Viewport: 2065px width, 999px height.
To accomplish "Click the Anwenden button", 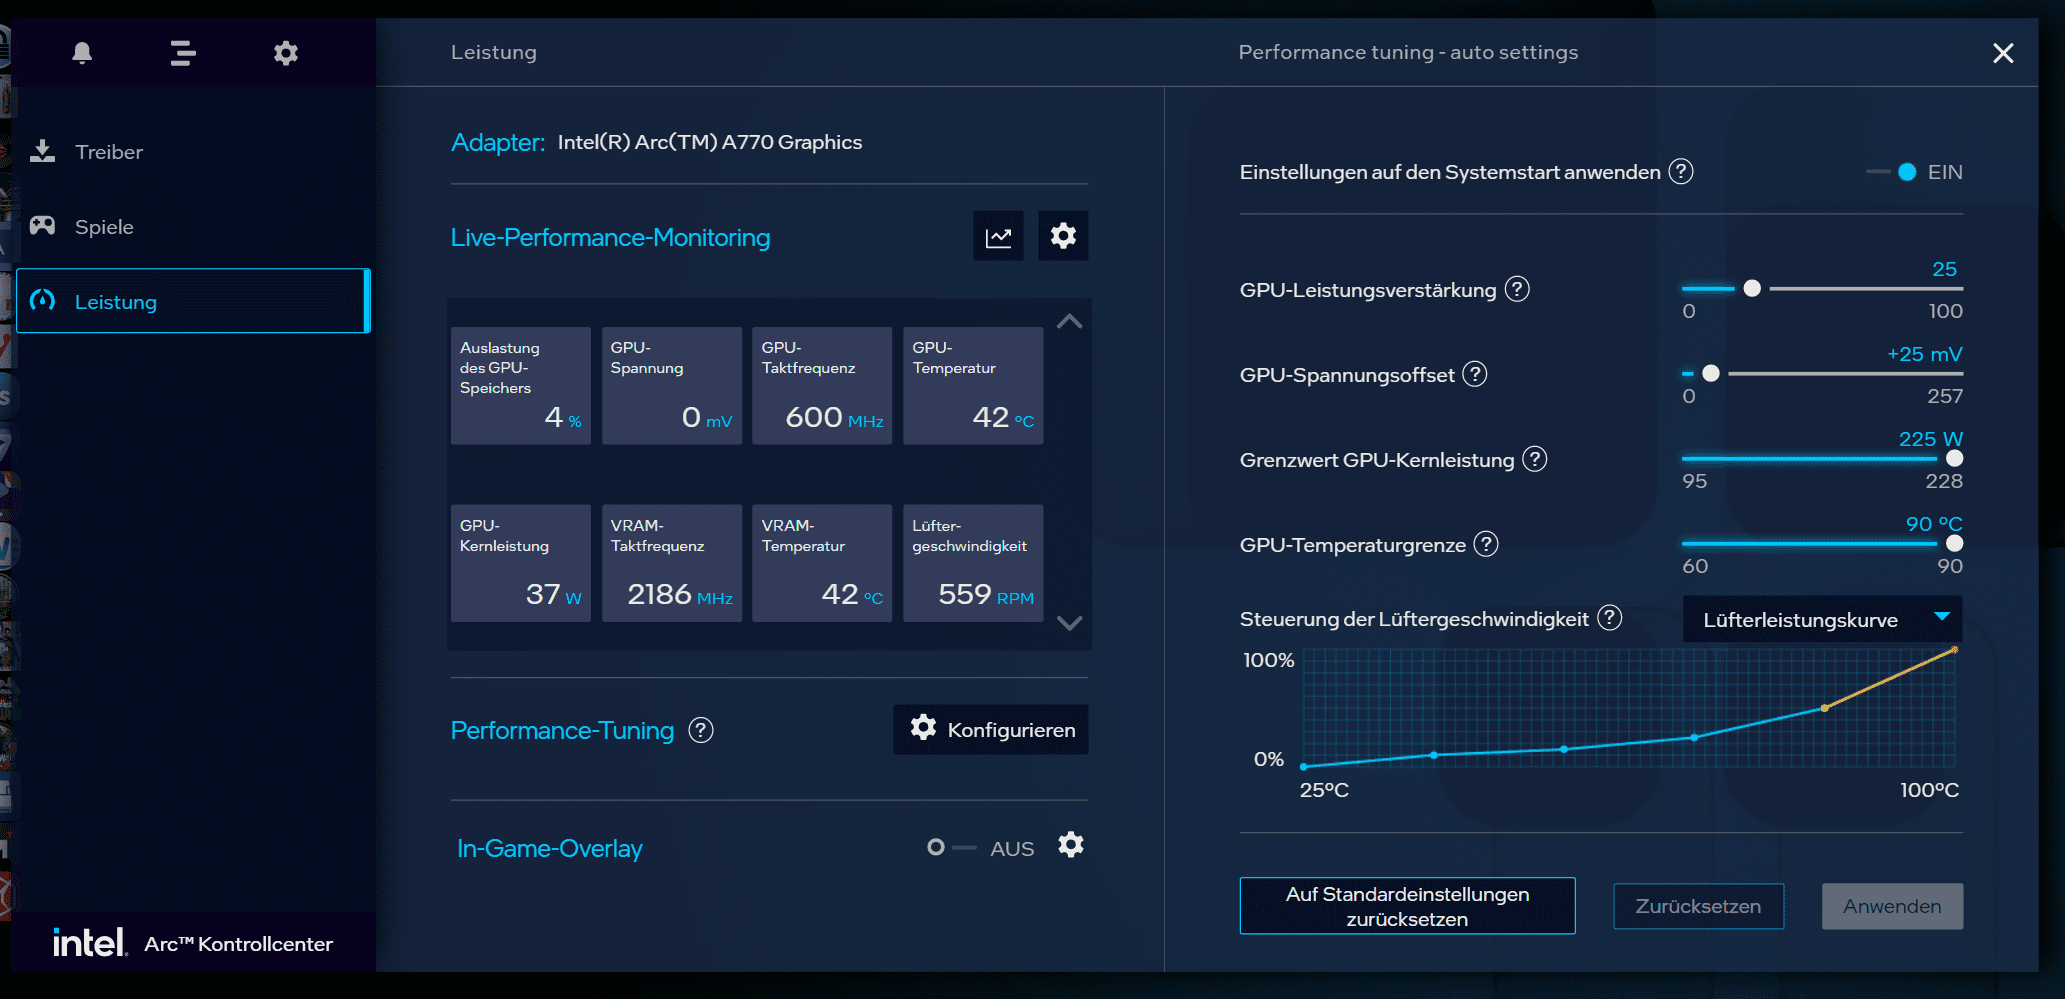I will (x=1892, y=906).
